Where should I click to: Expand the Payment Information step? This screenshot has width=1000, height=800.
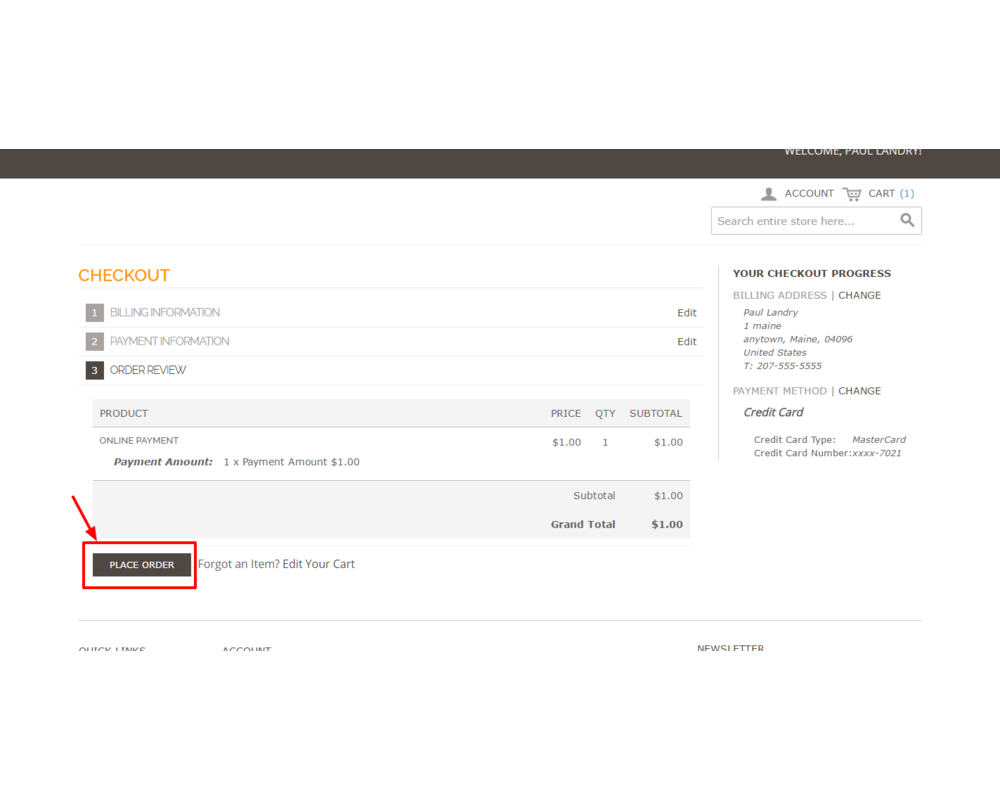tap(170, 342)
